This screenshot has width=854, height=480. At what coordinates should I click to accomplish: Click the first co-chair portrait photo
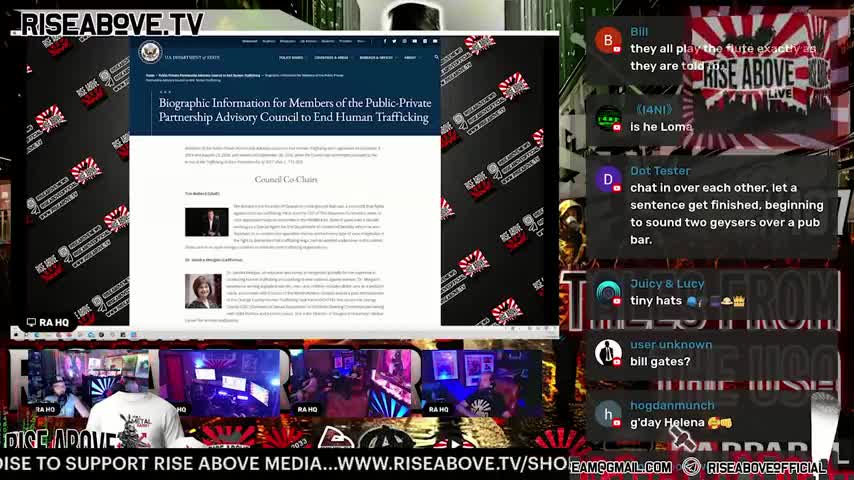coord(206,222)
